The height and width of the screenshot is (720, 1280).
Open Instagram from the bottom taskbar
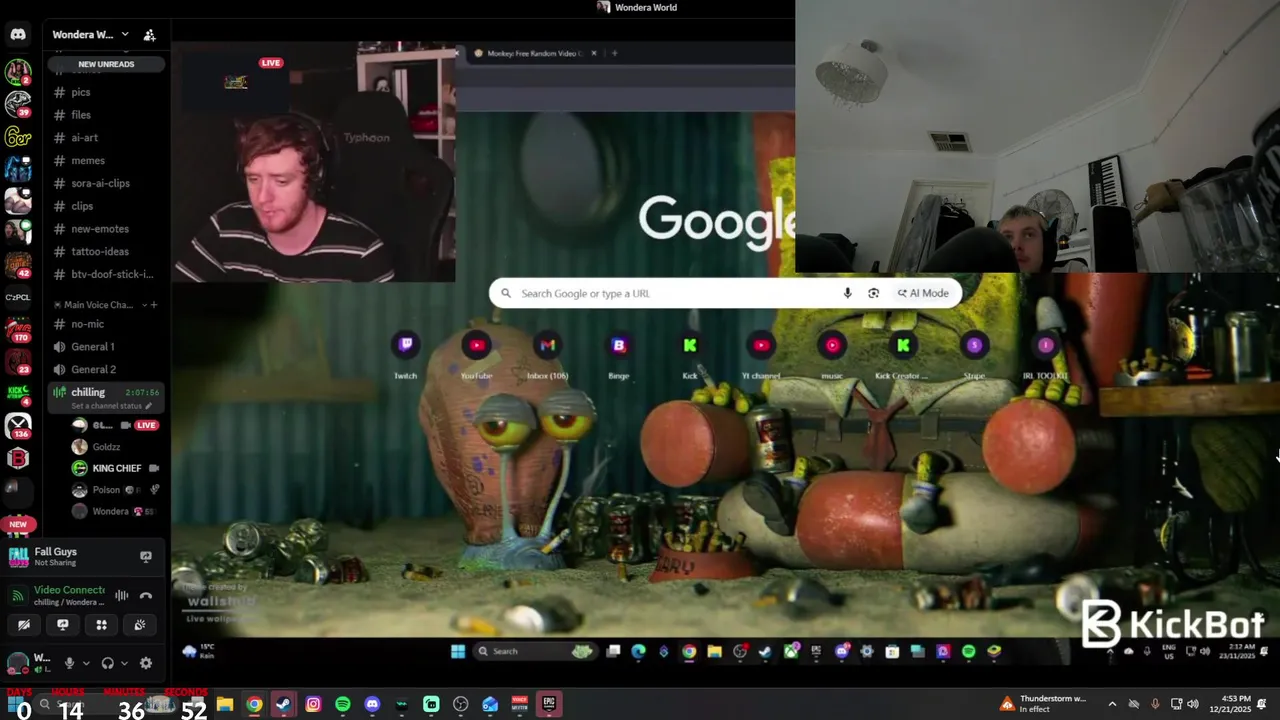[313, 704]
